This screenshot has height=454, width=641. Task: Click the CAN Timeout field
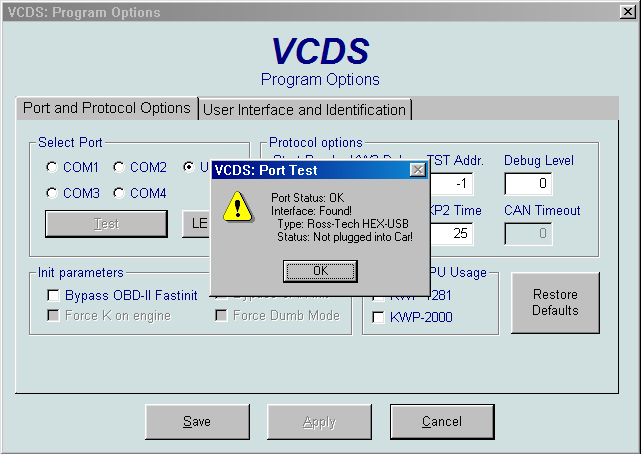[528, 233]
